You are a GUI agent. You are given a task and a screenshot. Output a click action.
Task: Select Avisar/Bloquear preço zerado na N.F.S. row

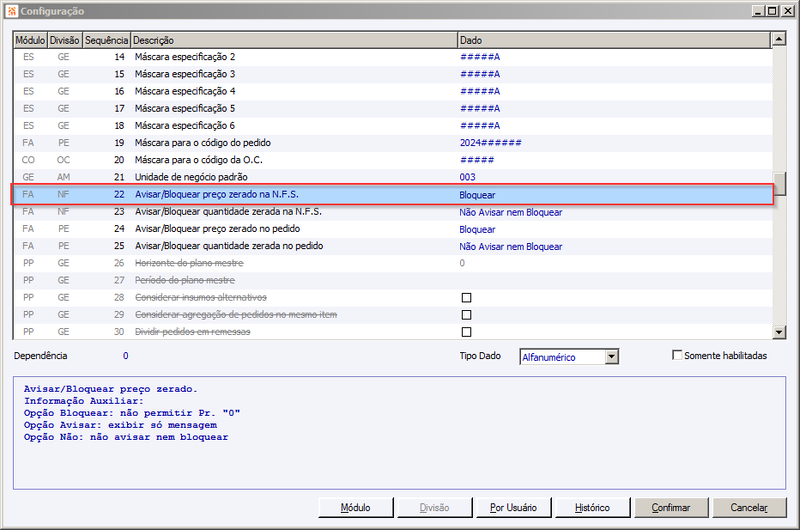(392, 194)
